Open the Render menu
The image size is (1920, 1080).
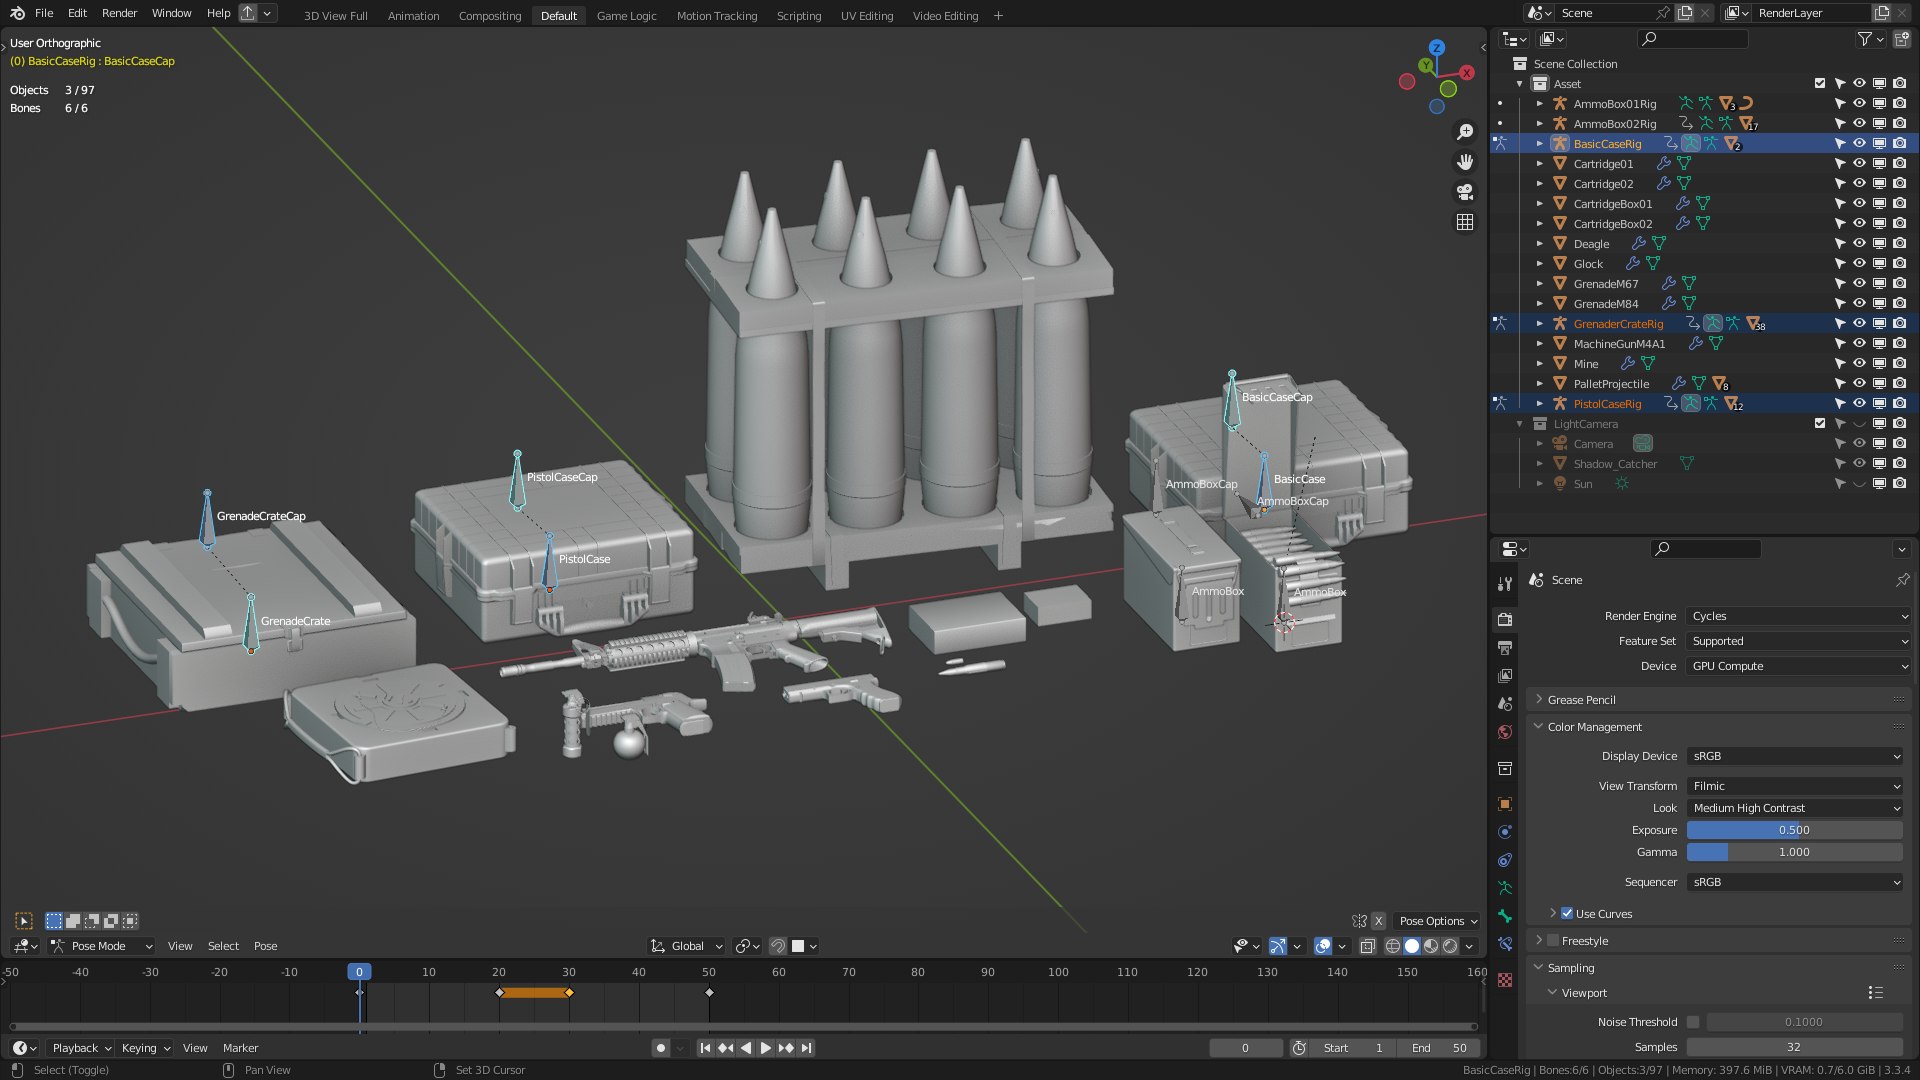tap(119, 13)
